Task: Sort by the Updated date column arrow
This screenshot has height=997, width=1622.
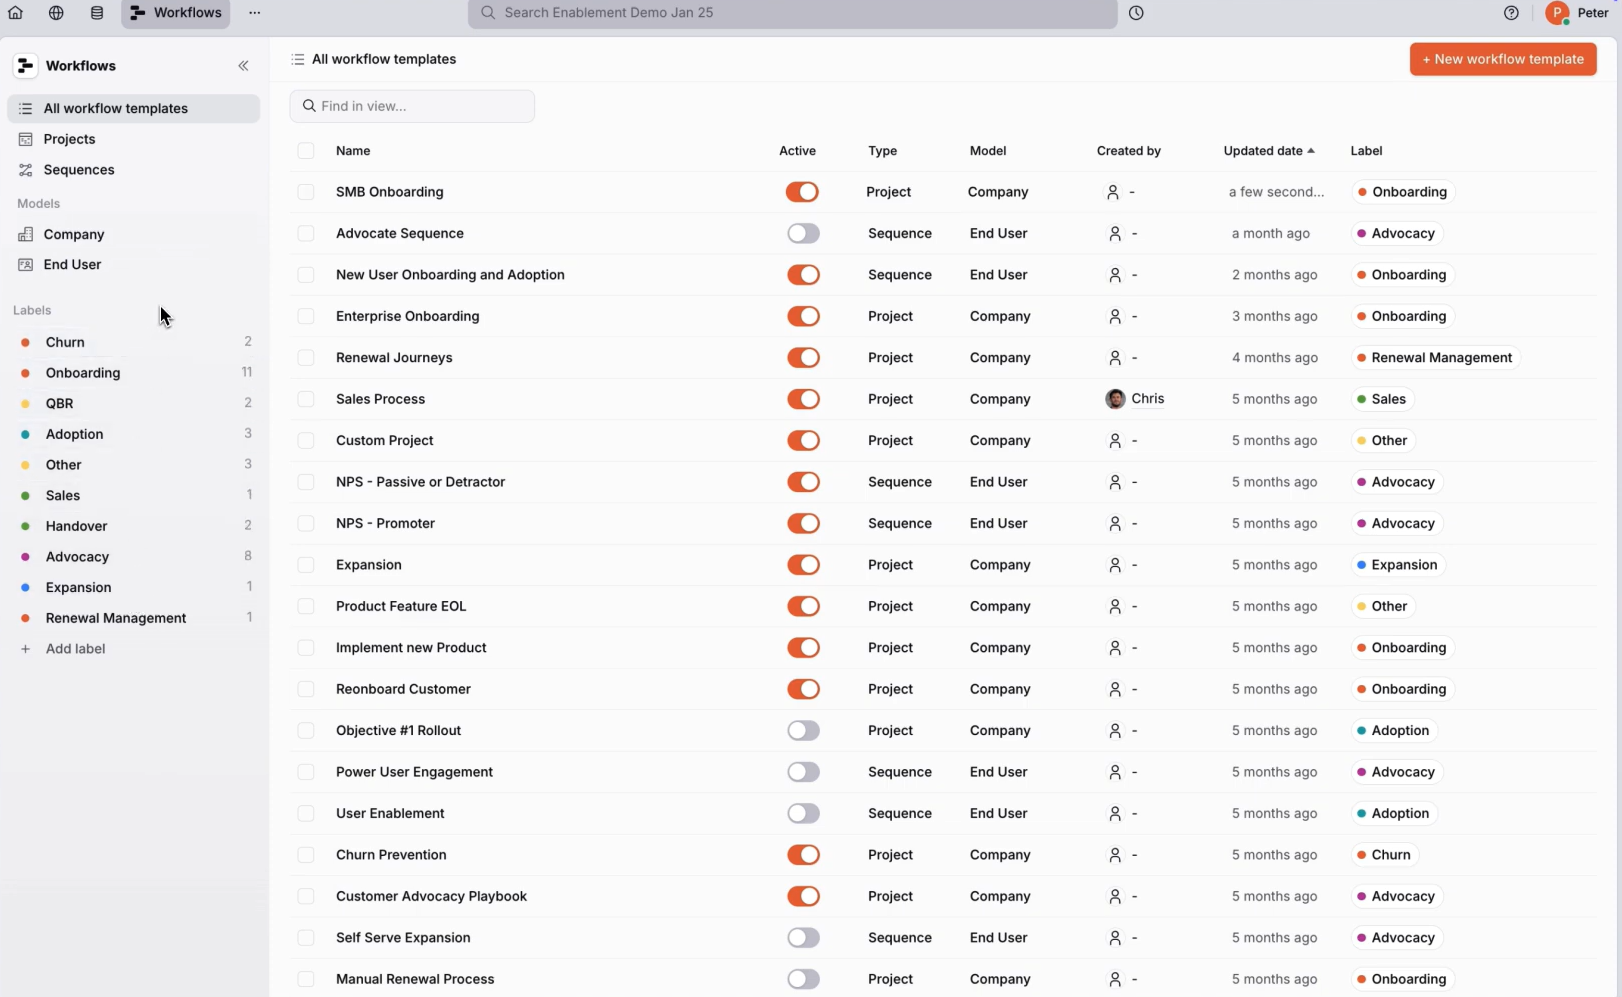Action: 1311,151
